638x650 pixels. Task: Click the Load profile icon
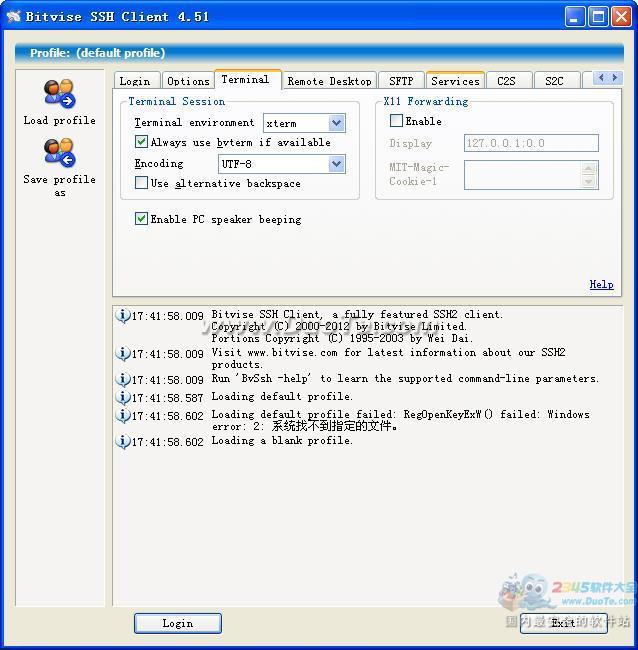point(59,94)
